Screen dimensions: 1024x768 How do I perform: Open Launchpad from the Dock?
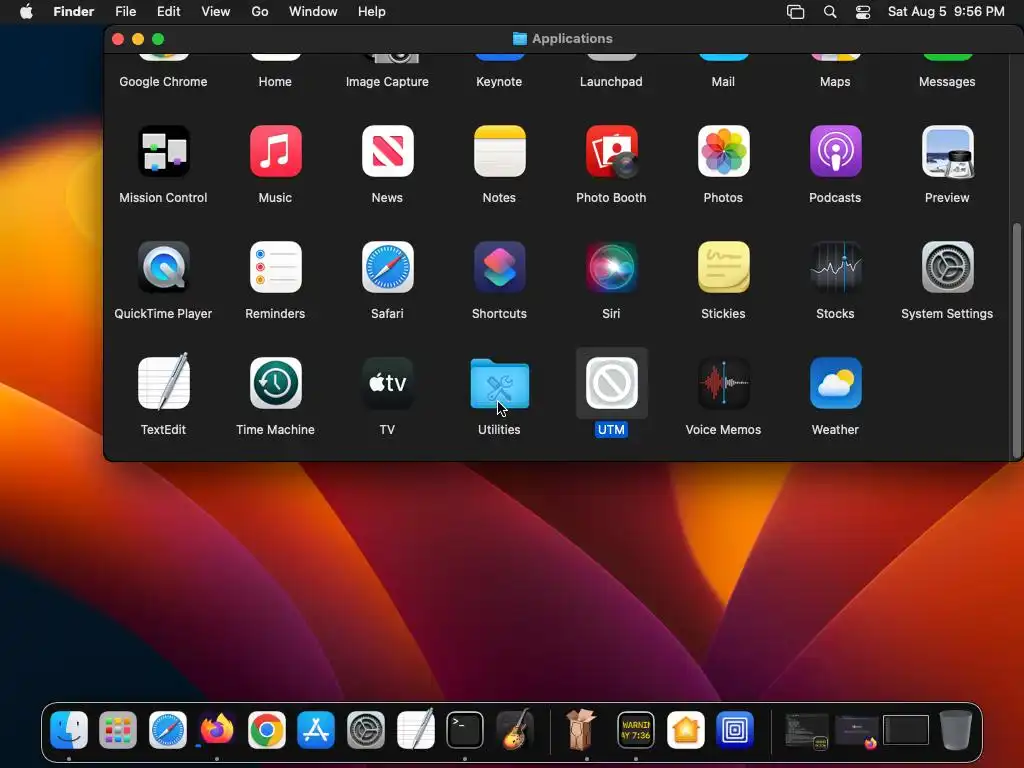click(118, 729)
